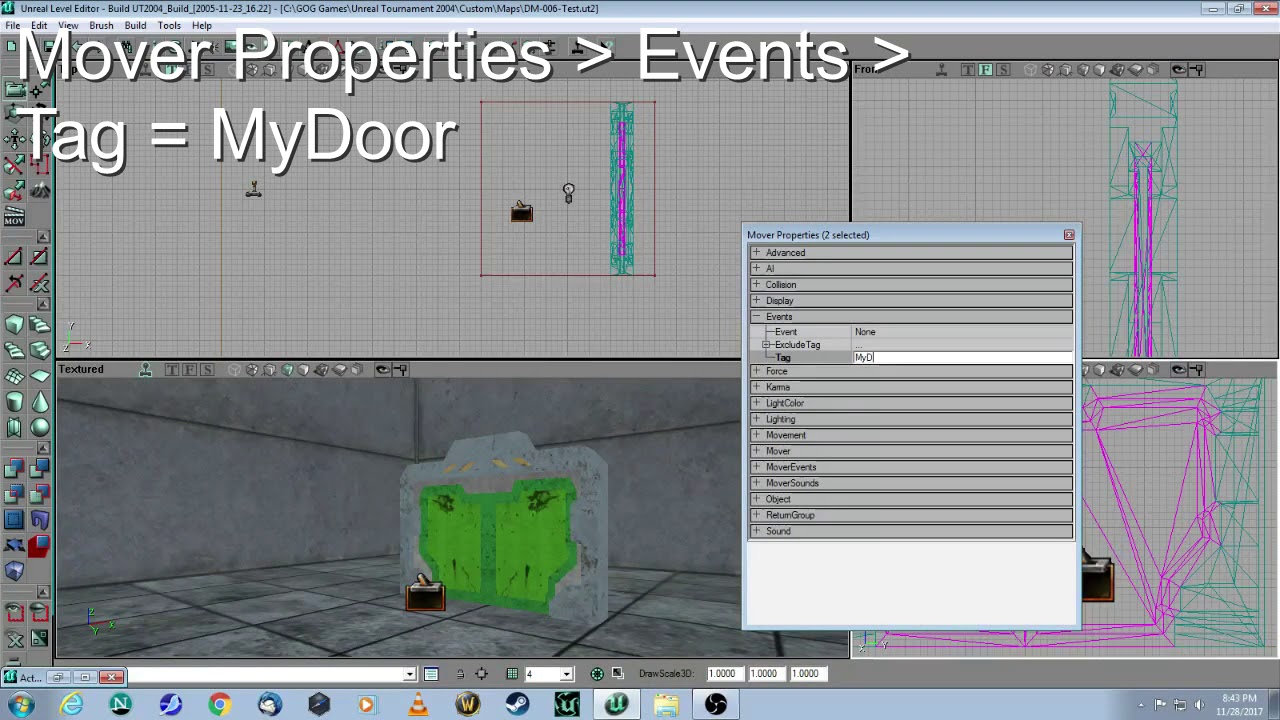Click the Add Special Brush blue square icon
The width and height of the screenshot is (1280, 720).
pyautogui.click(x=15, y=519)
